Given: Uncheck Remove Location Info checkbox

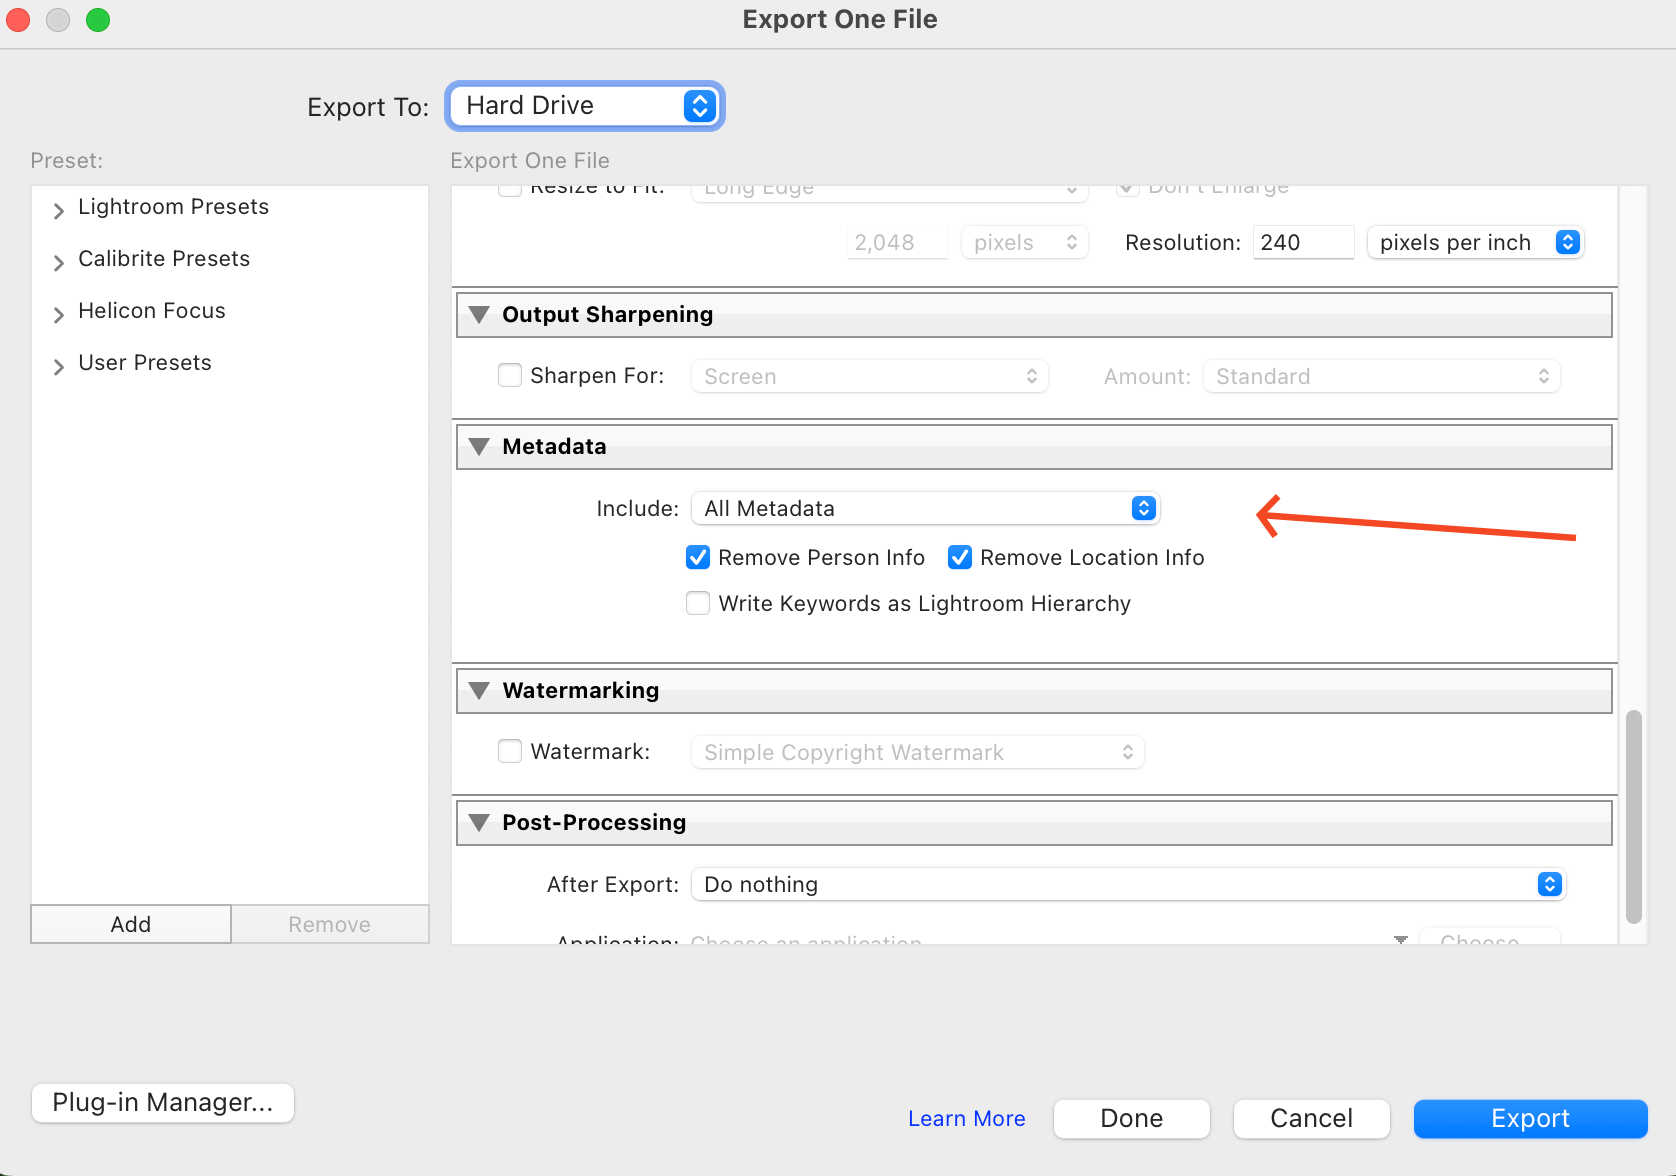Looking at the screenshot, I should [960, 558].
